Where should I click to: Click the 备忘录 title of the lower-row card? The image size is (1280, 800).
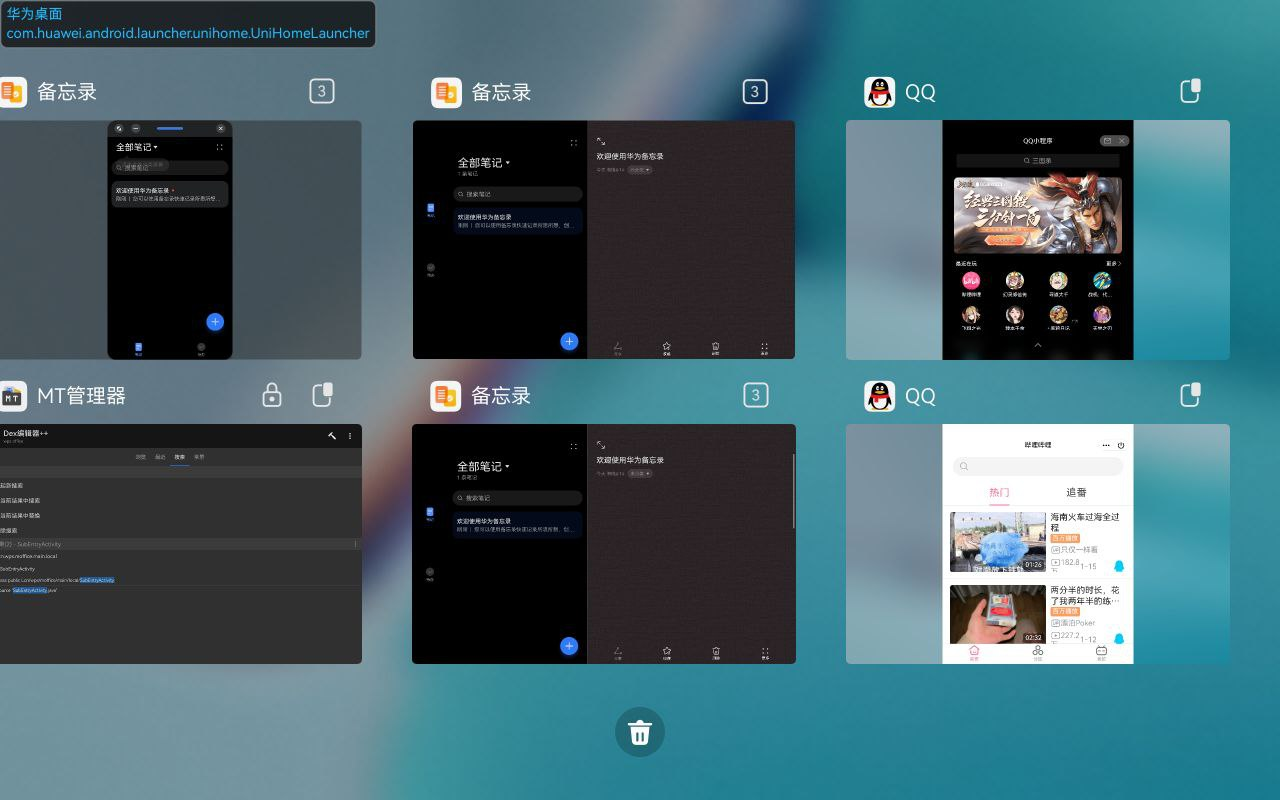click(501, 396)
